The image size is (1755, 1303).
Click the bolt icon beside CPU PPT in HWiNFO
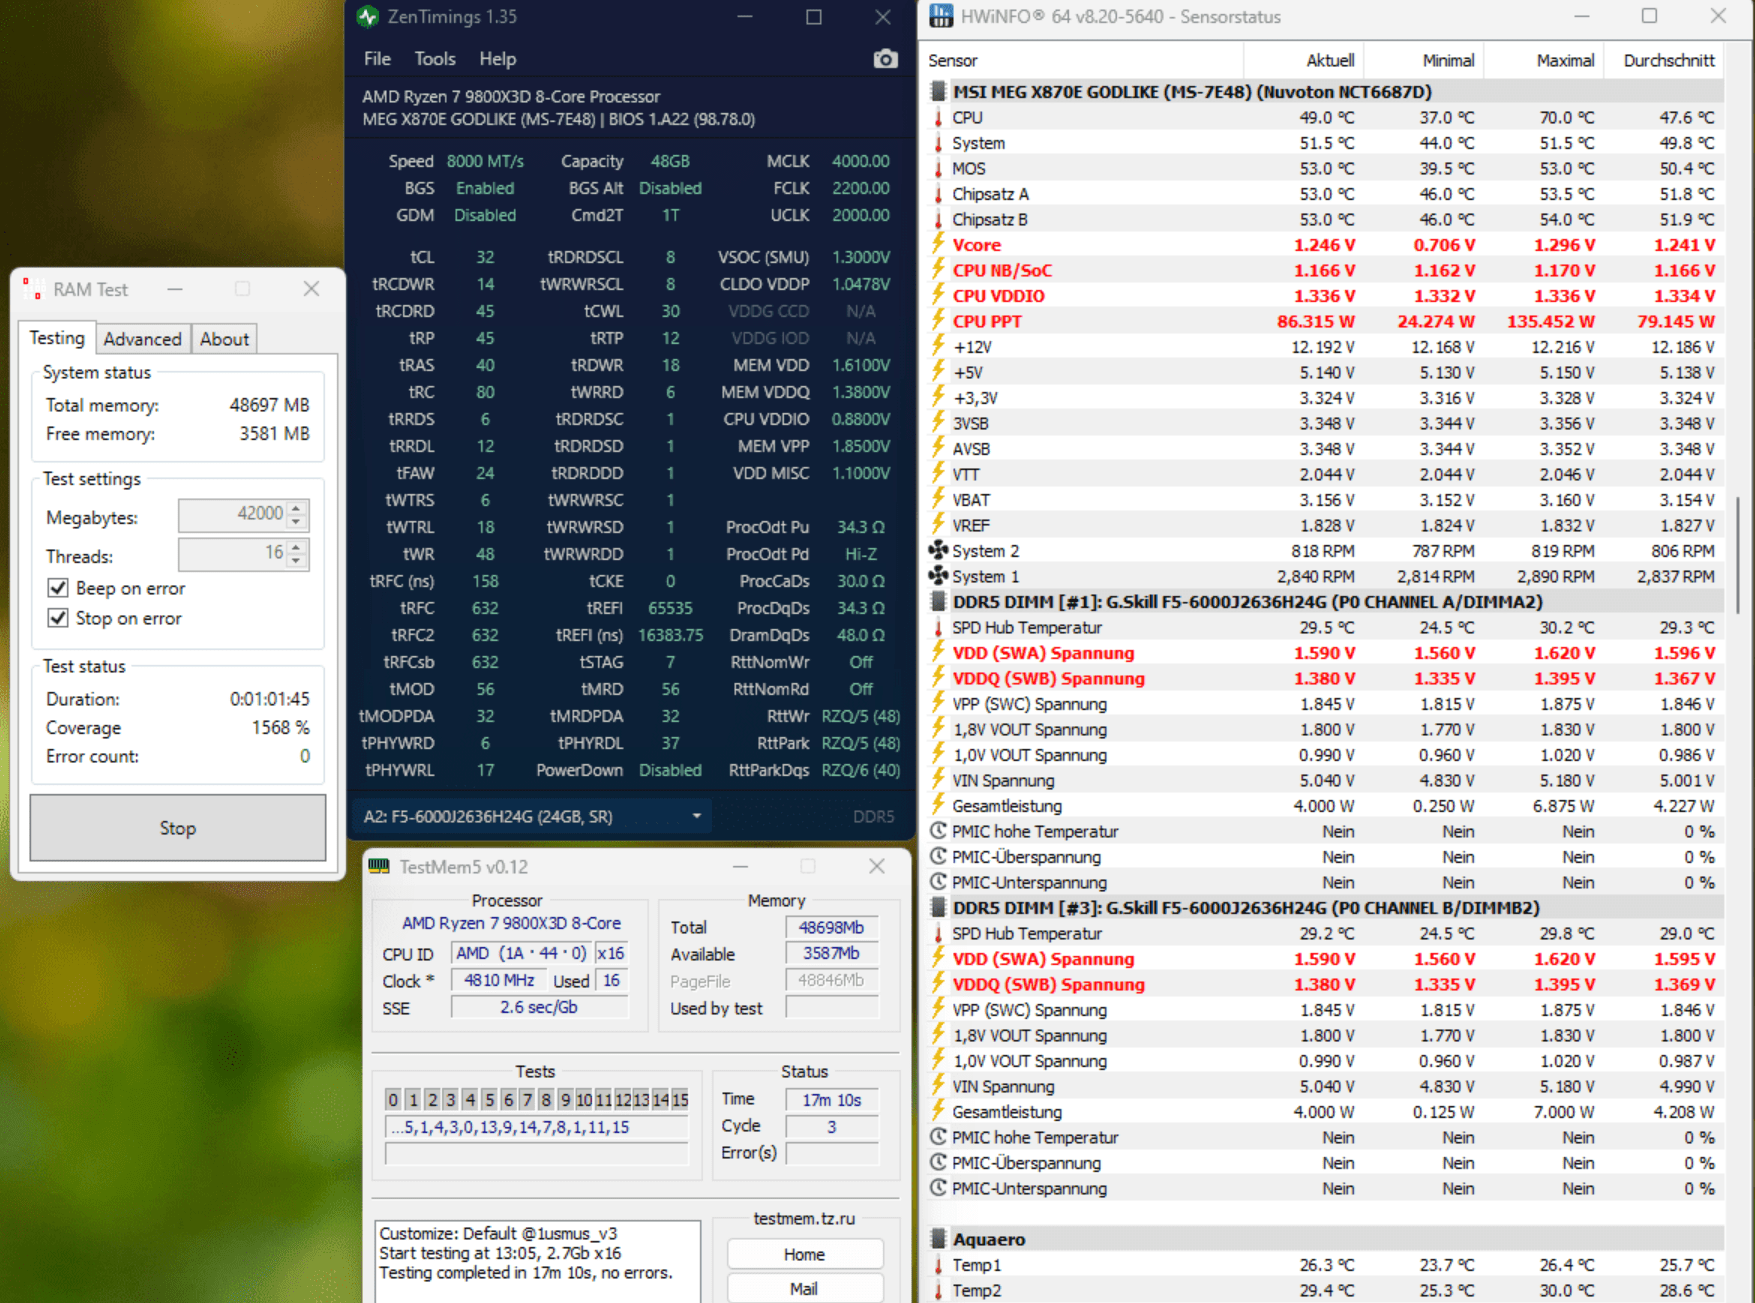pyautogui.click(x=938, y=321)
